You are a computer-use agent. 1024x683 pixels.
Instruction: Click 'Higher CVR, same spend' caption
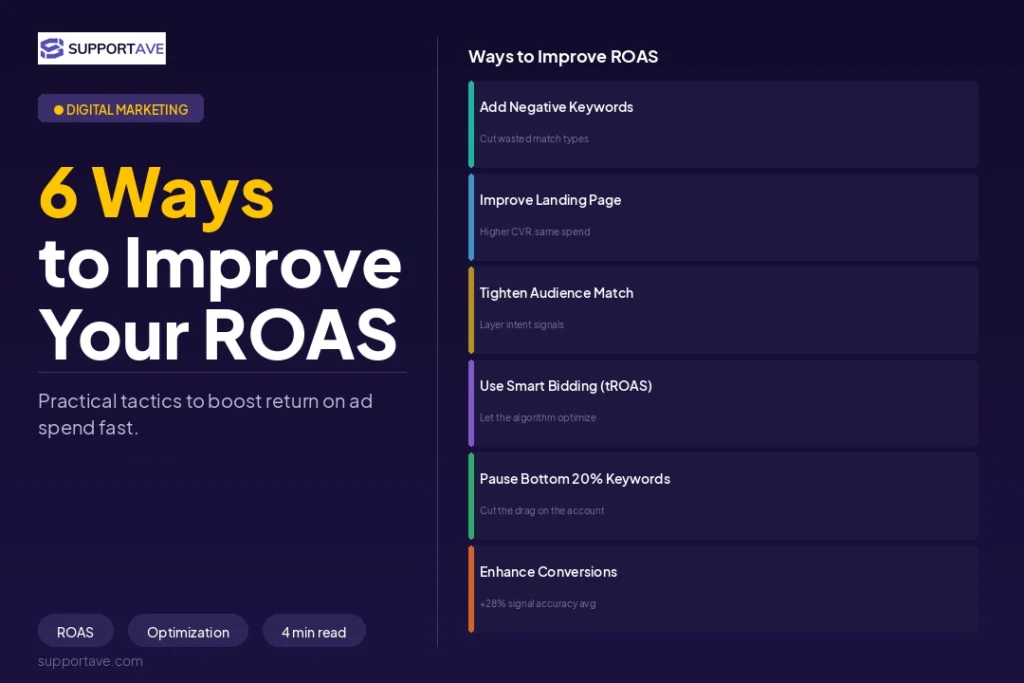535,232
